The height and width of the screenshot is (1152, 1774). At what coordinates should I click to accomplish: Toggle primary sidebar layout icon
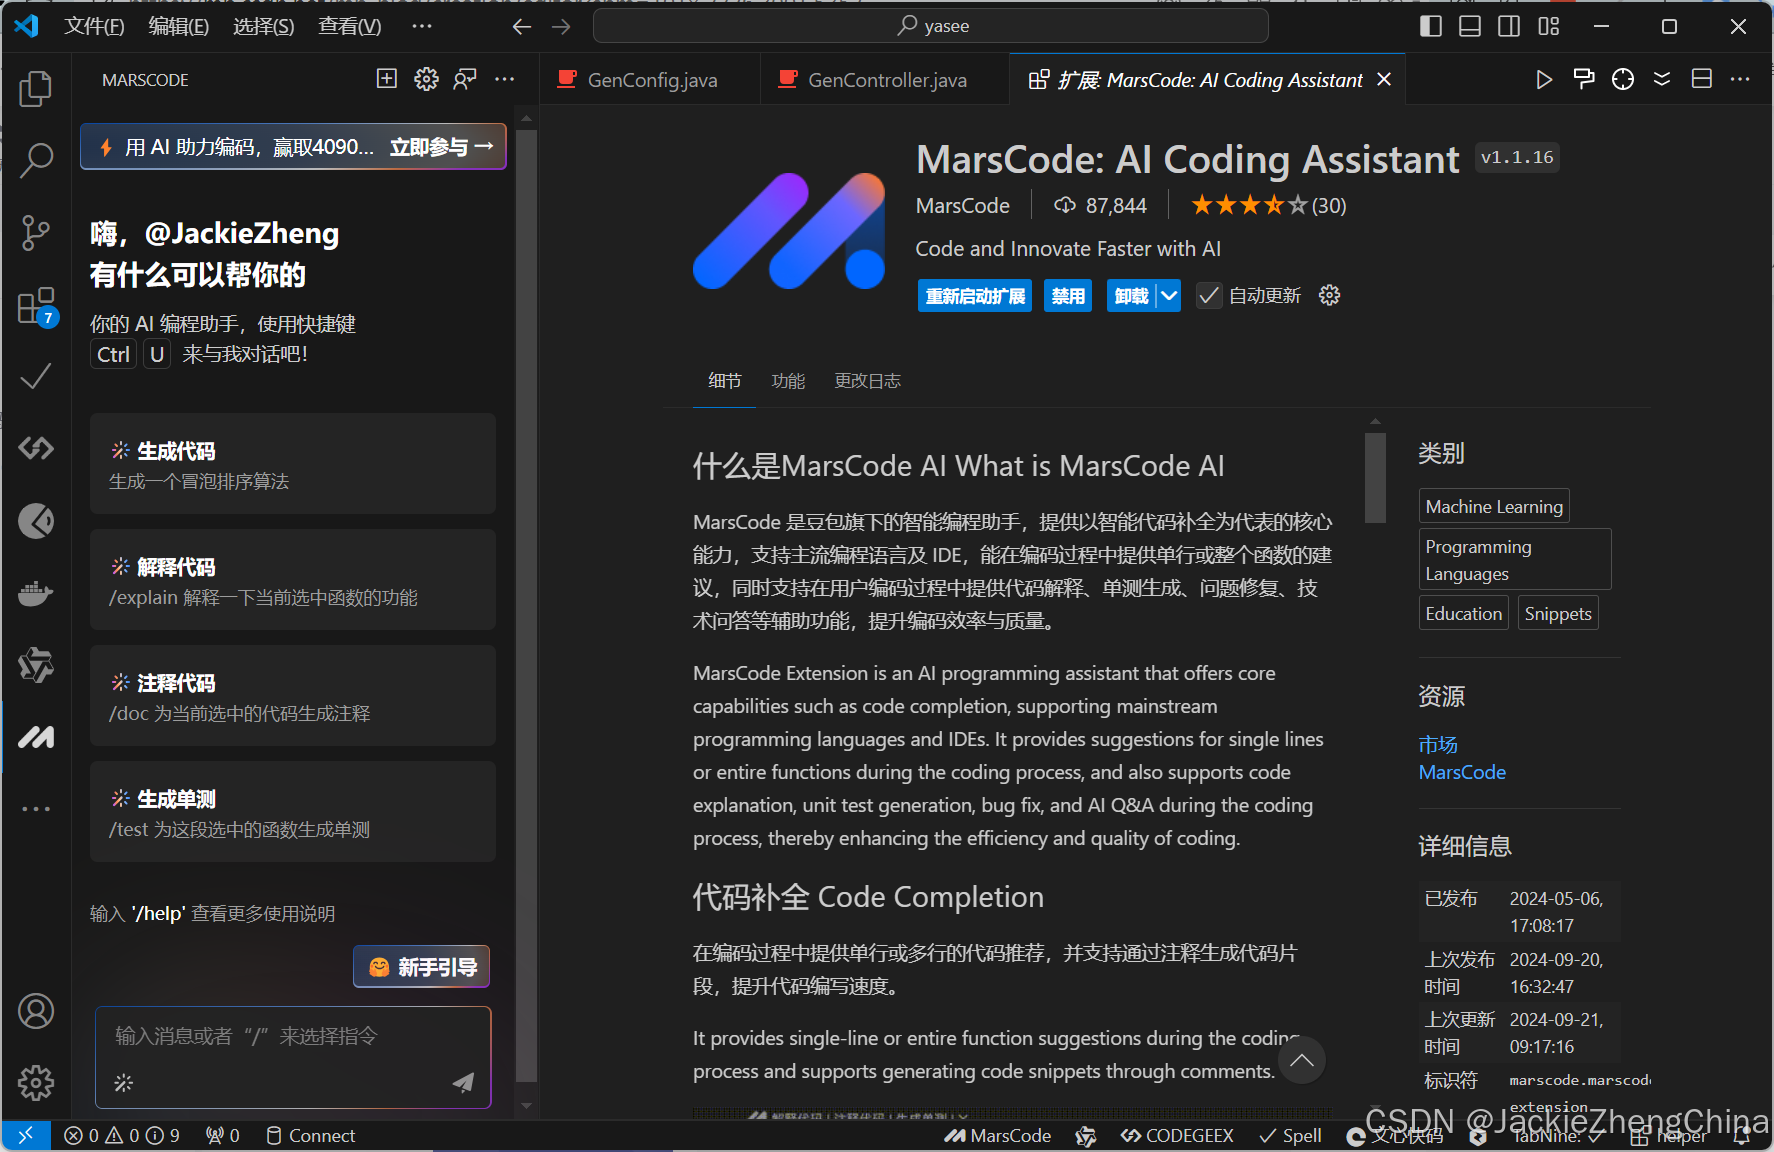pos(1431,26)
